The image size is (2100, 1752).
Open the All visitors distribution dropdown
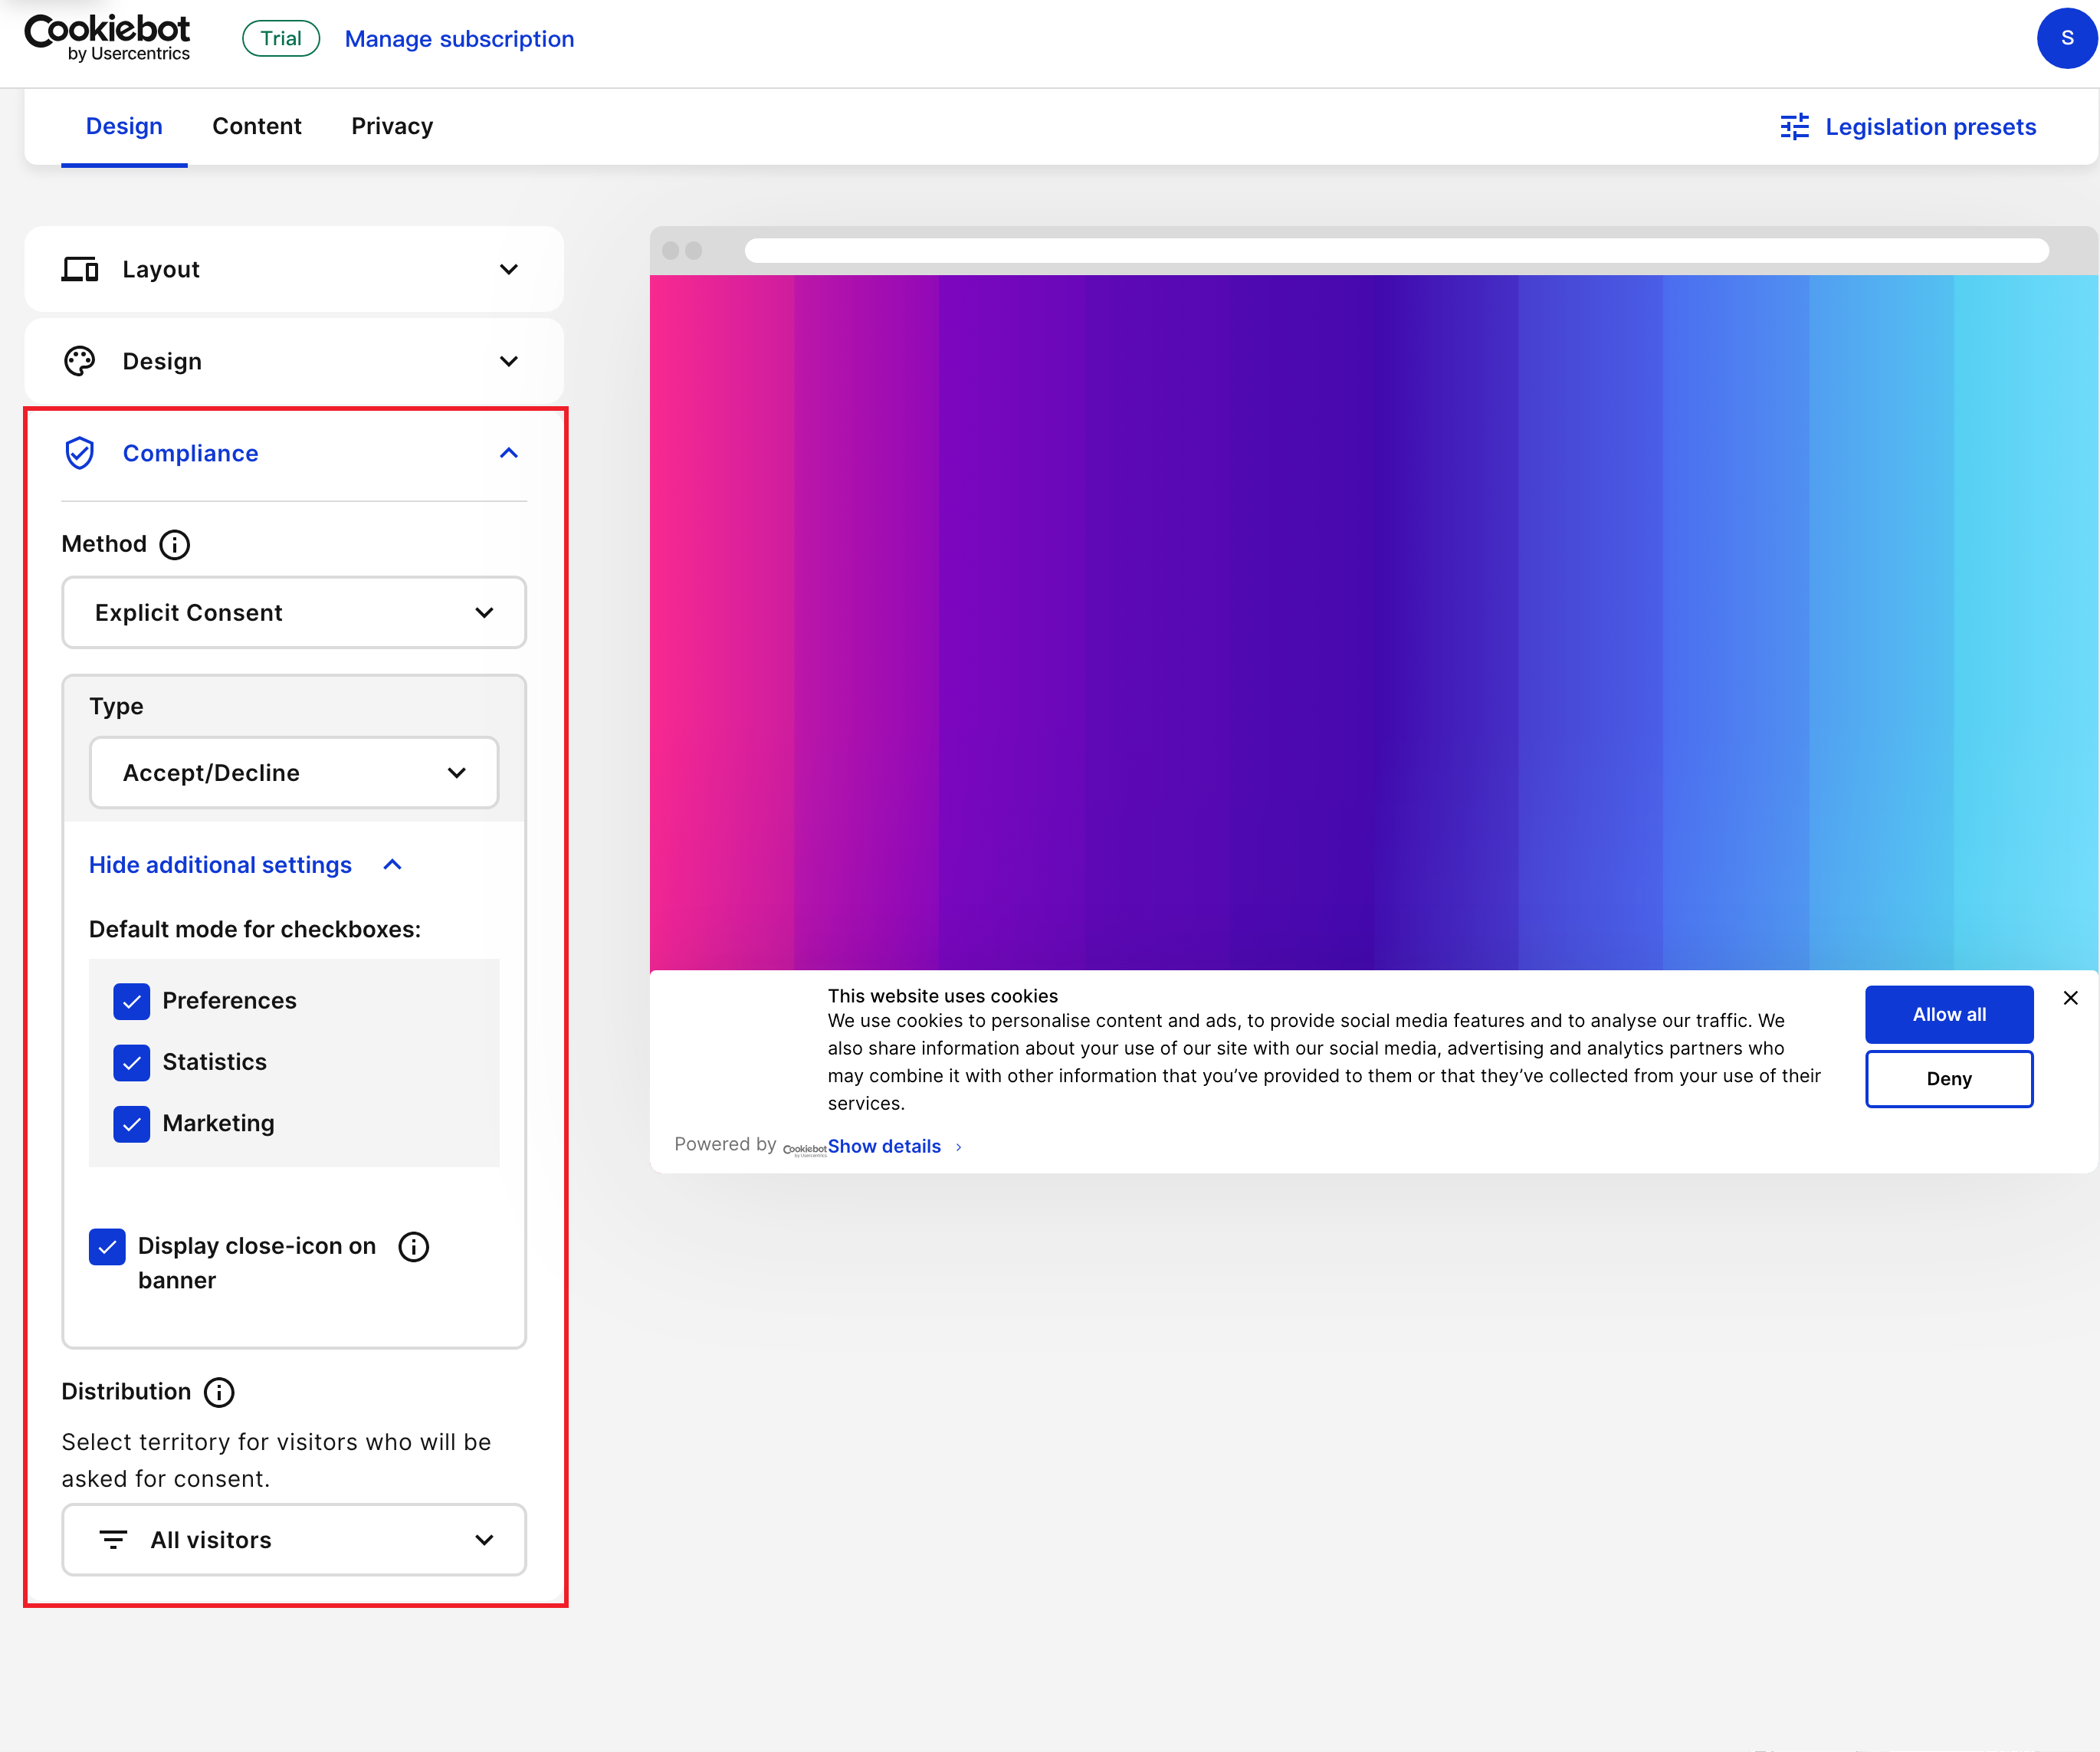(294, 1540)
